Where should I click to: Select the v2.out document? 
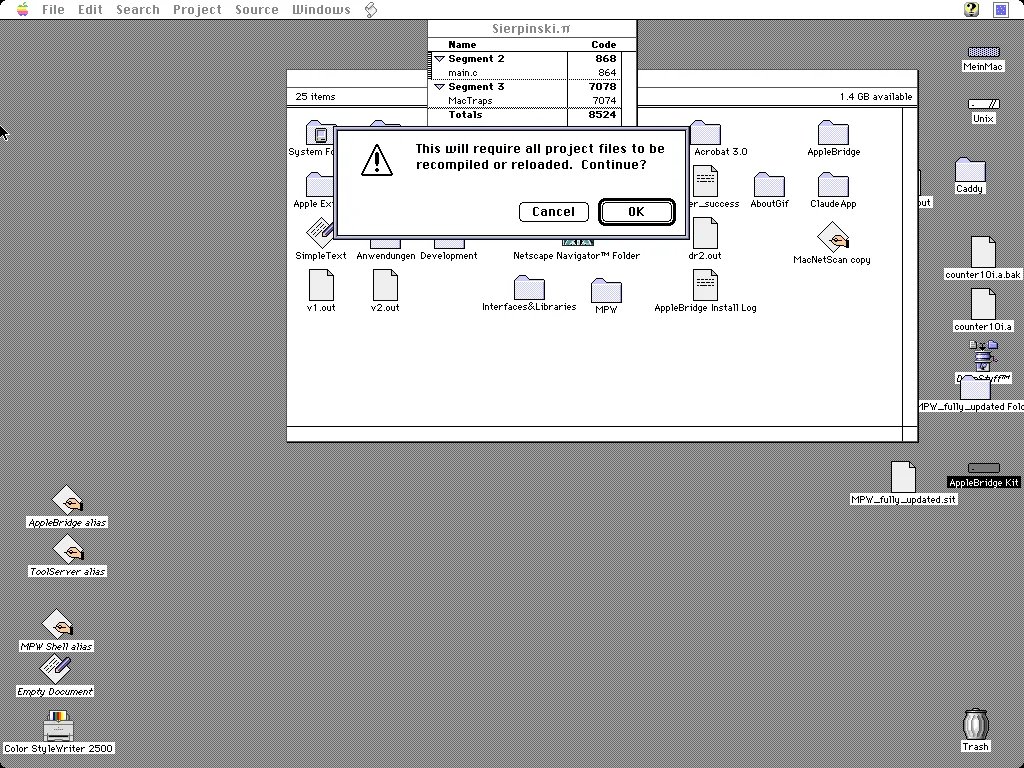click(385, 285)
